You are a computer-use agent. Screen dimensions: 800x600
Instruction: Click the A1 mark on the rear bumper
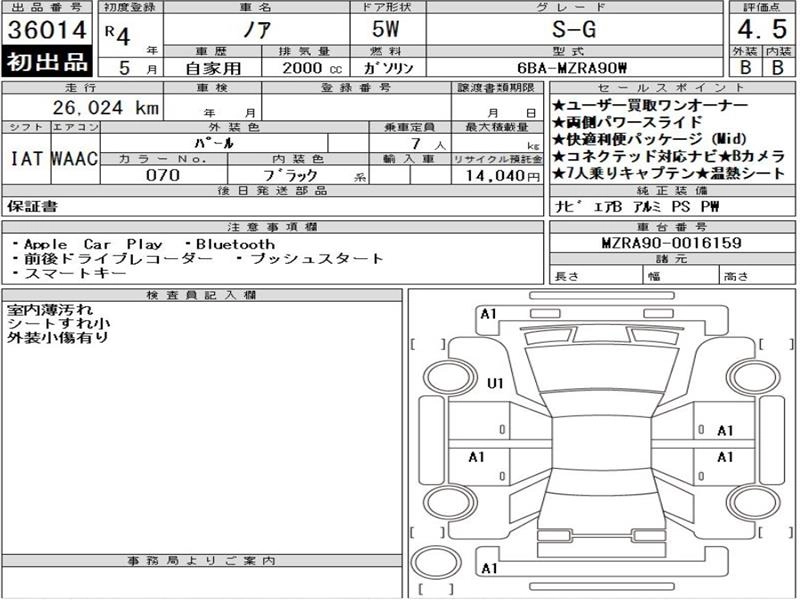point(489,568)
